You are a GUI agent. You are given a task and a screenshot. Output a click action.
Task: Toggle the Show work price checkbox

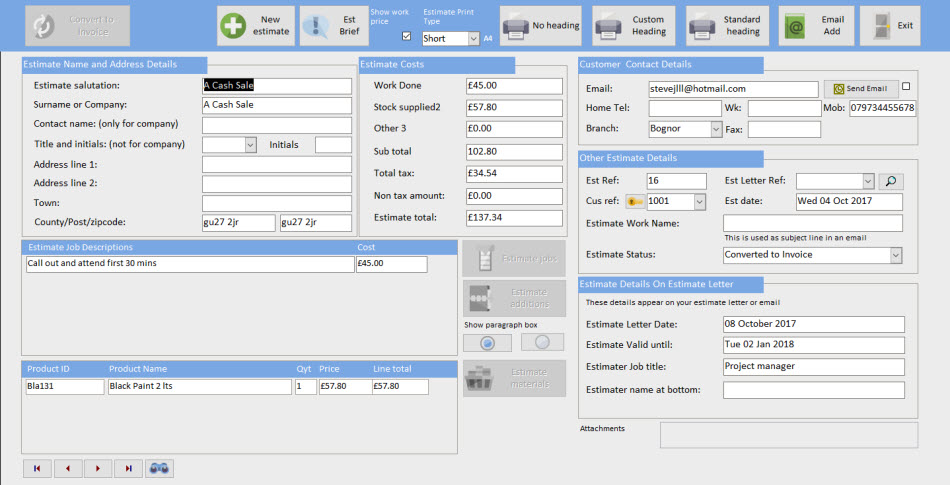(406, 36)
